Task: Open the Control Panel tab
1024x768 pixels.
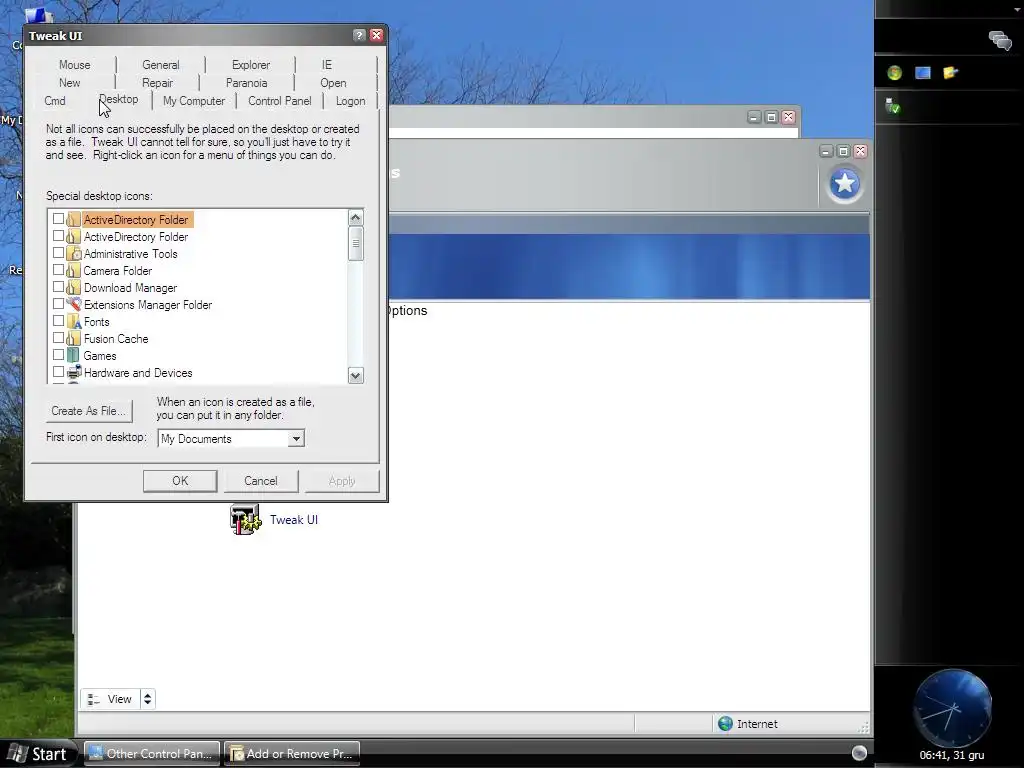Action: pos(280,101)
